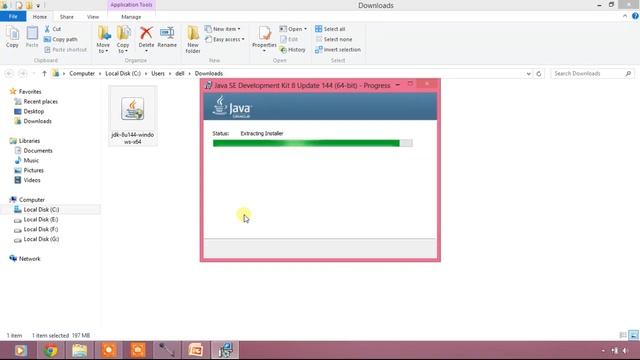Switch to the Home ribbon tab
640x360 pixels.
click(x=40, y=17)
